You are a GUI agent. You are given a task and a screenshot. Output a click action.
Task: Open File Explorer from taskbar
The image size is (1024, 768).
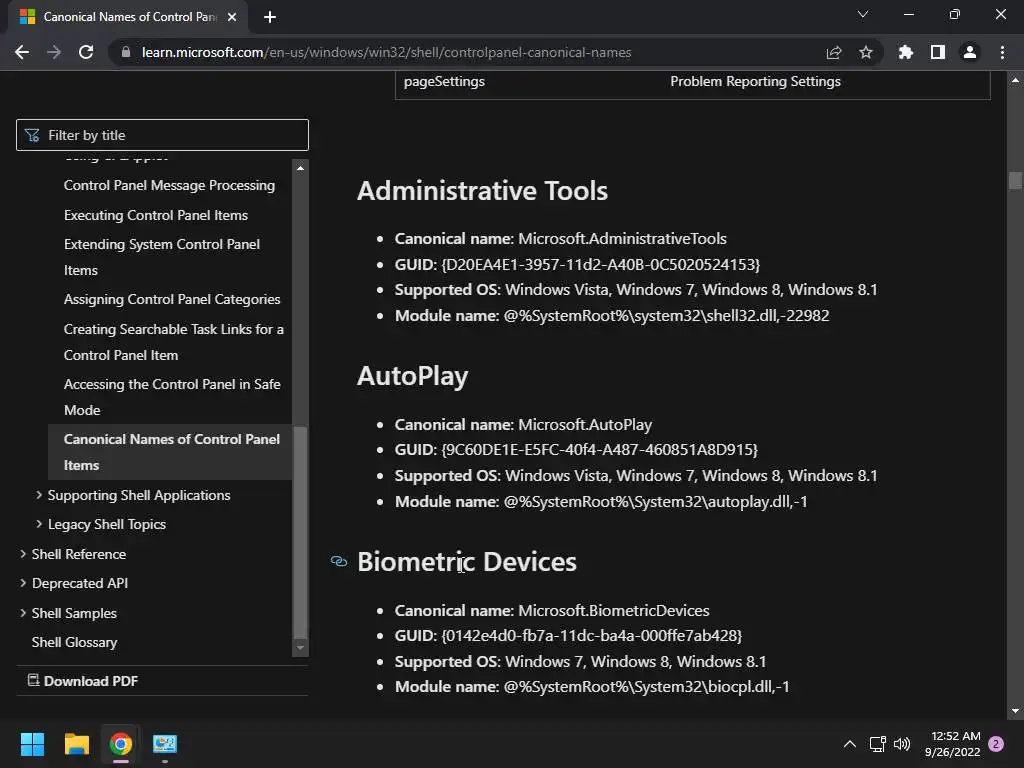tap(76, 744)
